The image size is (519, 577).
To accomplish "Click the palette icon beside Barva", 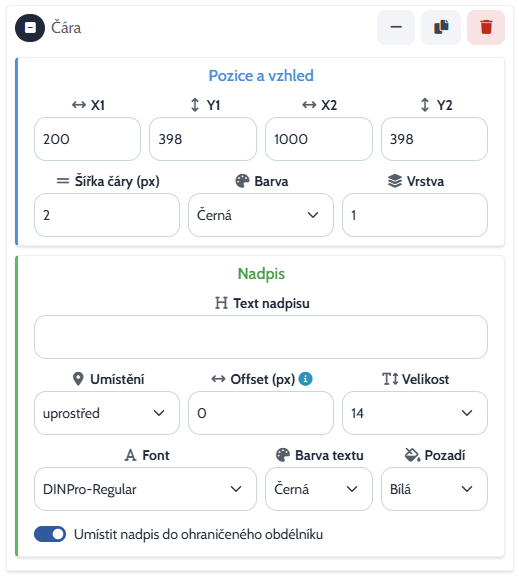I will click(242, 181).
